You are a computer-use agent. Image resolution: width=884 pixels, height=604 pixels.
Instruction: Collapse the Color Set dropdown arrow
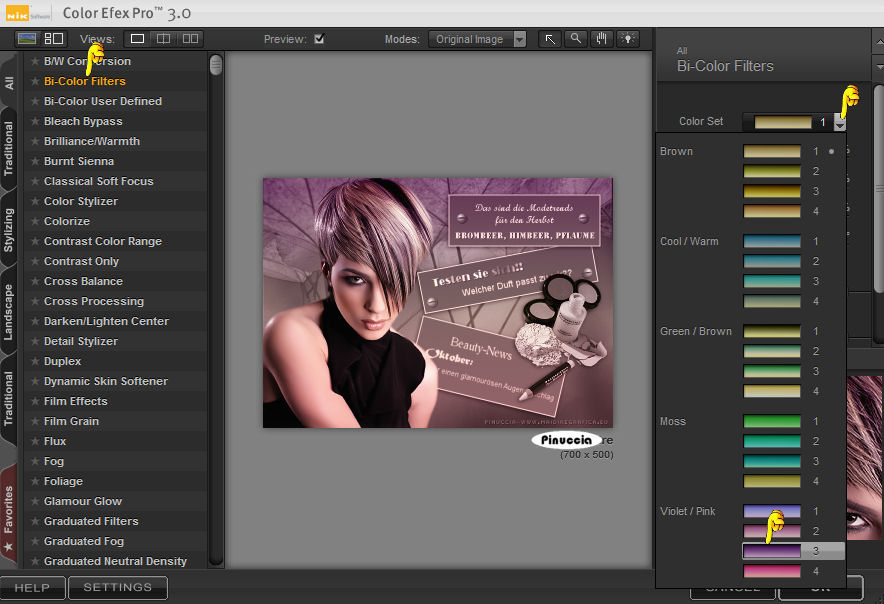click(840, 122)
